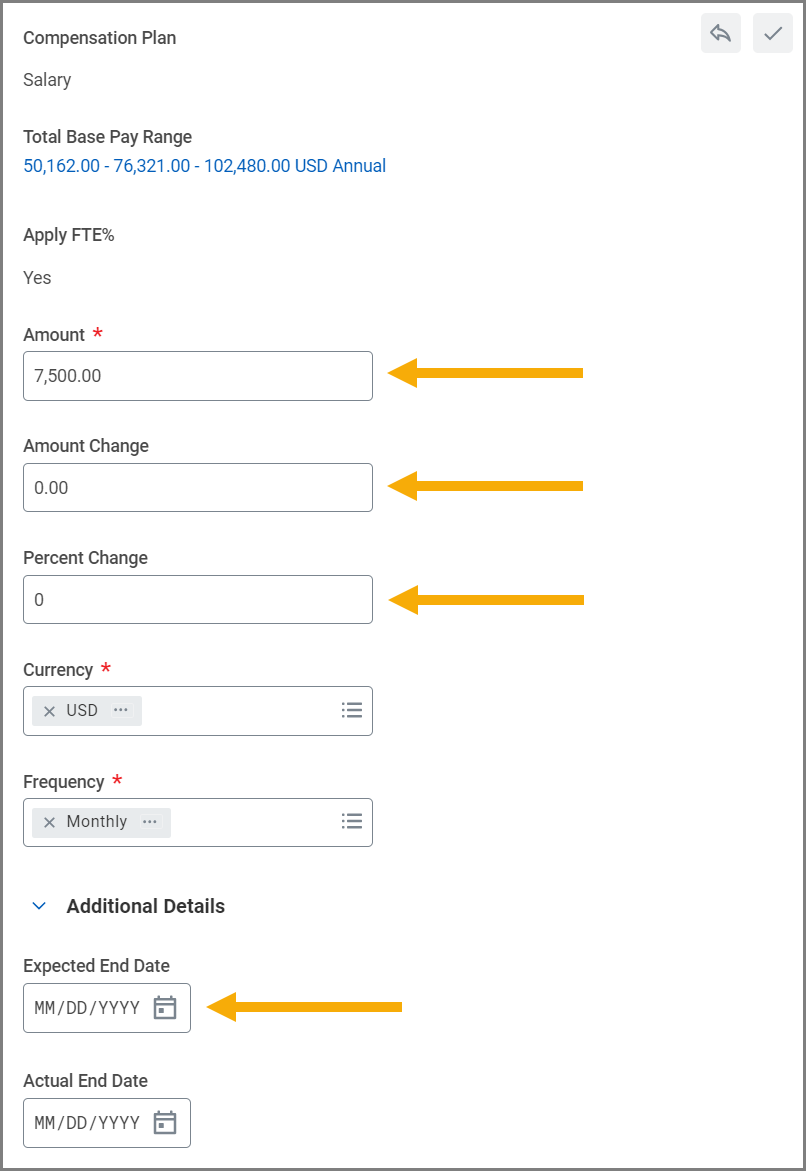806x1171 pixels.
Task: Select the USD currency chip
Action: (82, 710)
